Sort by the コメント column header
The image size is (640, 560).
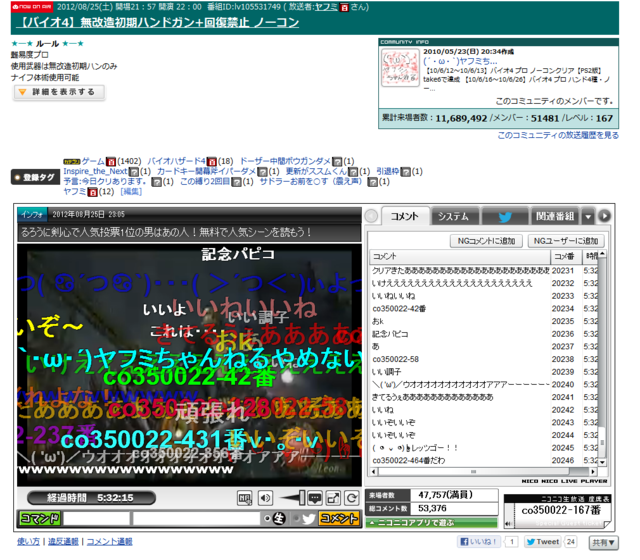tap(460, 256)
